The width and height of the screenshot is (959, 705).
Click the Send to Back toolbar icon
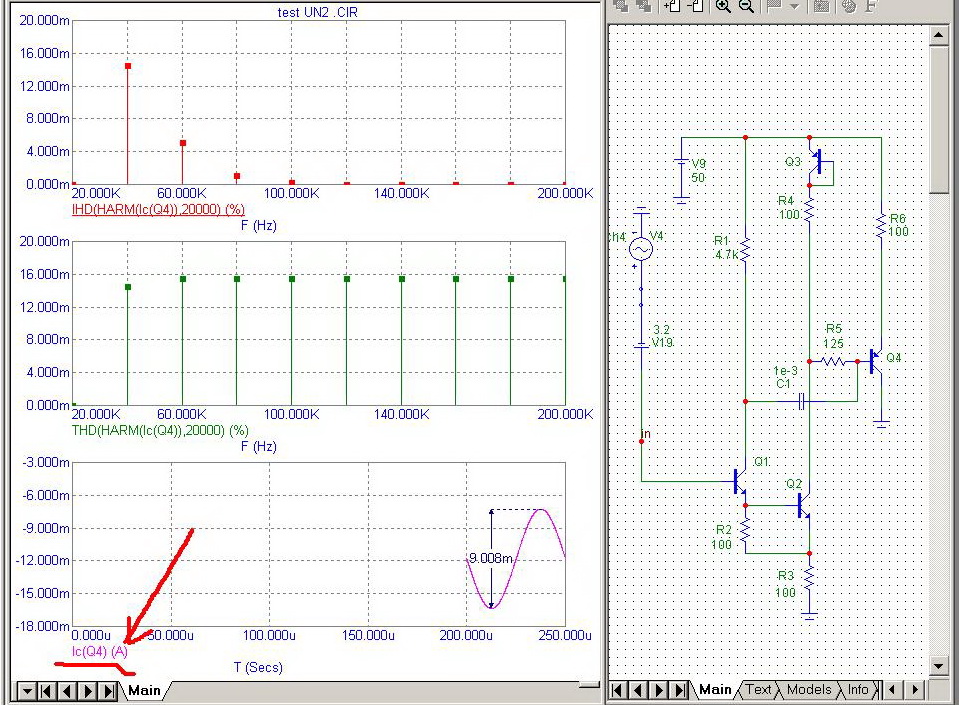643,6
